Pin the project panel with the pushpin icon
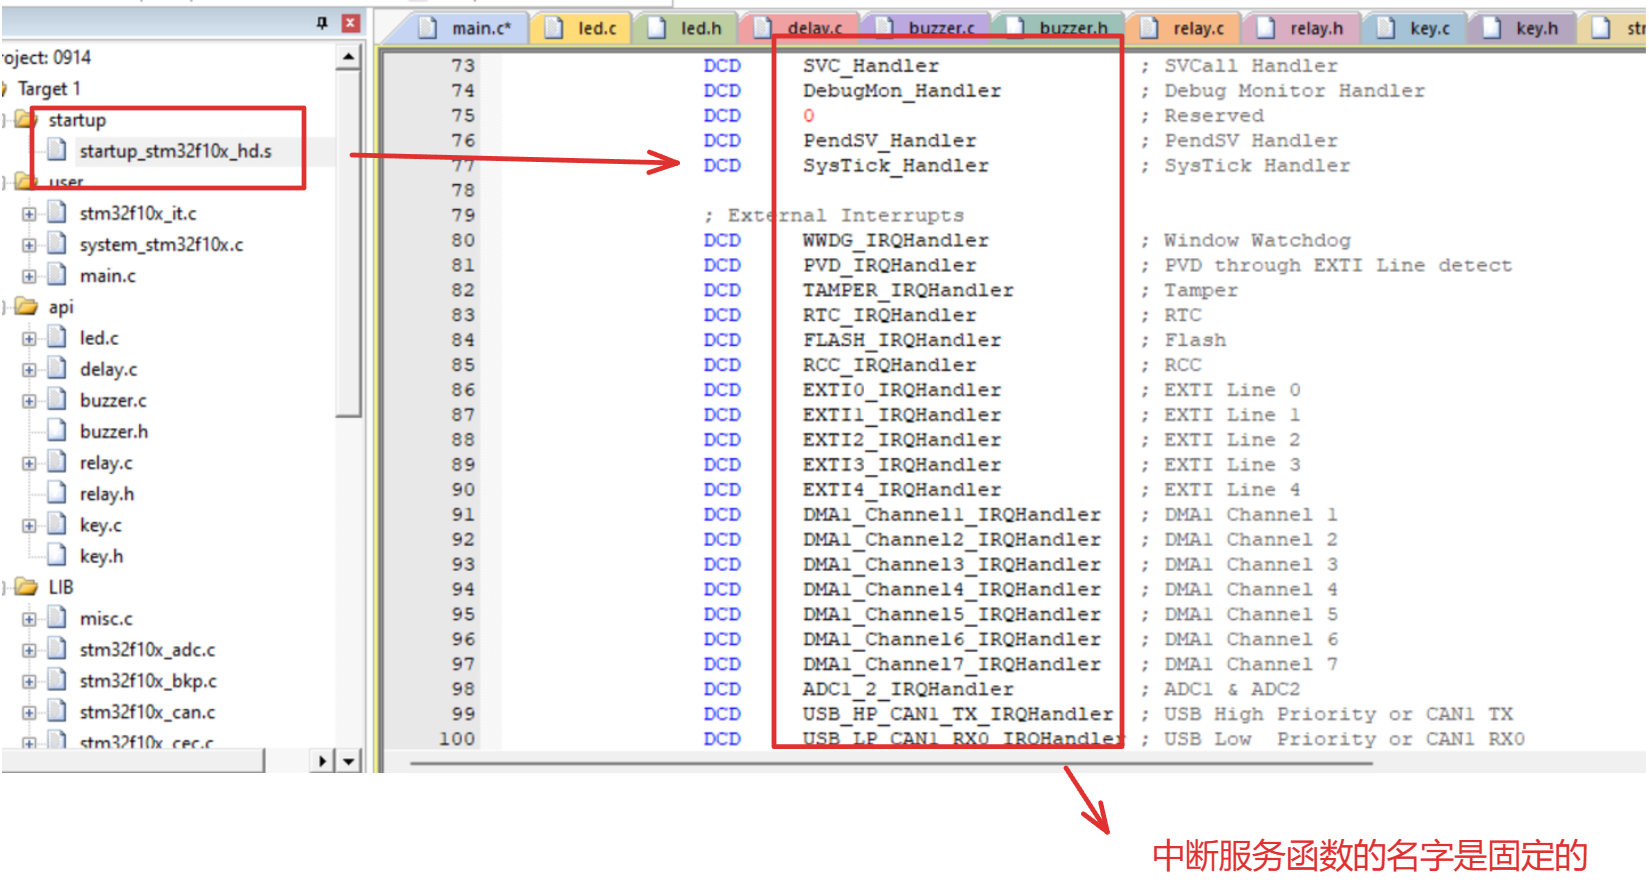This screenshot has height=883, width=1649. (322, 23)
